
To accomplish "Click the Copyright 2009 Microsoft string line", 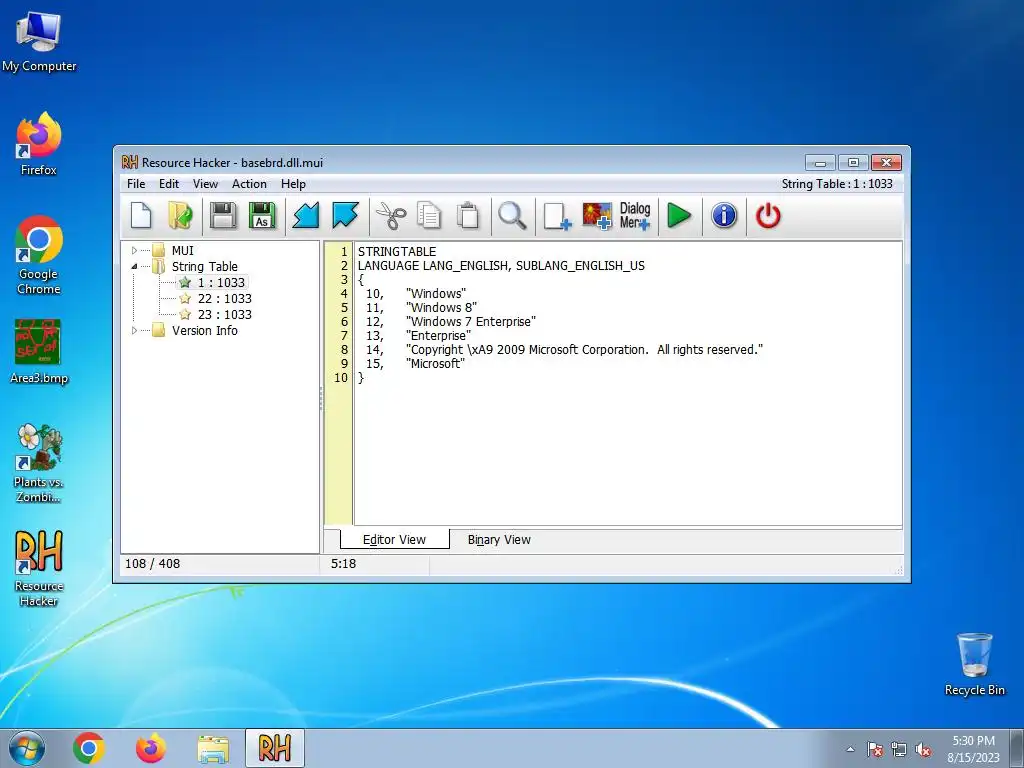I will [584, 349].
